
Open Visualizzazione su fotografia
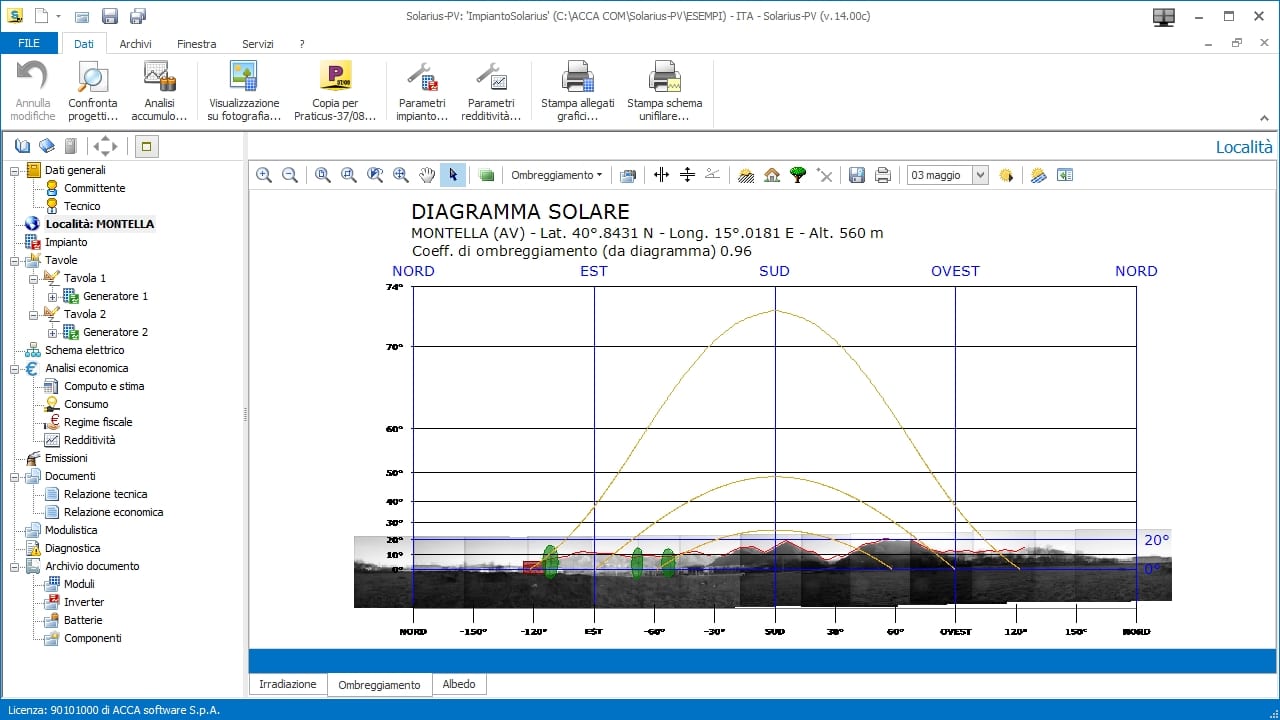click(x=244, y=92)
